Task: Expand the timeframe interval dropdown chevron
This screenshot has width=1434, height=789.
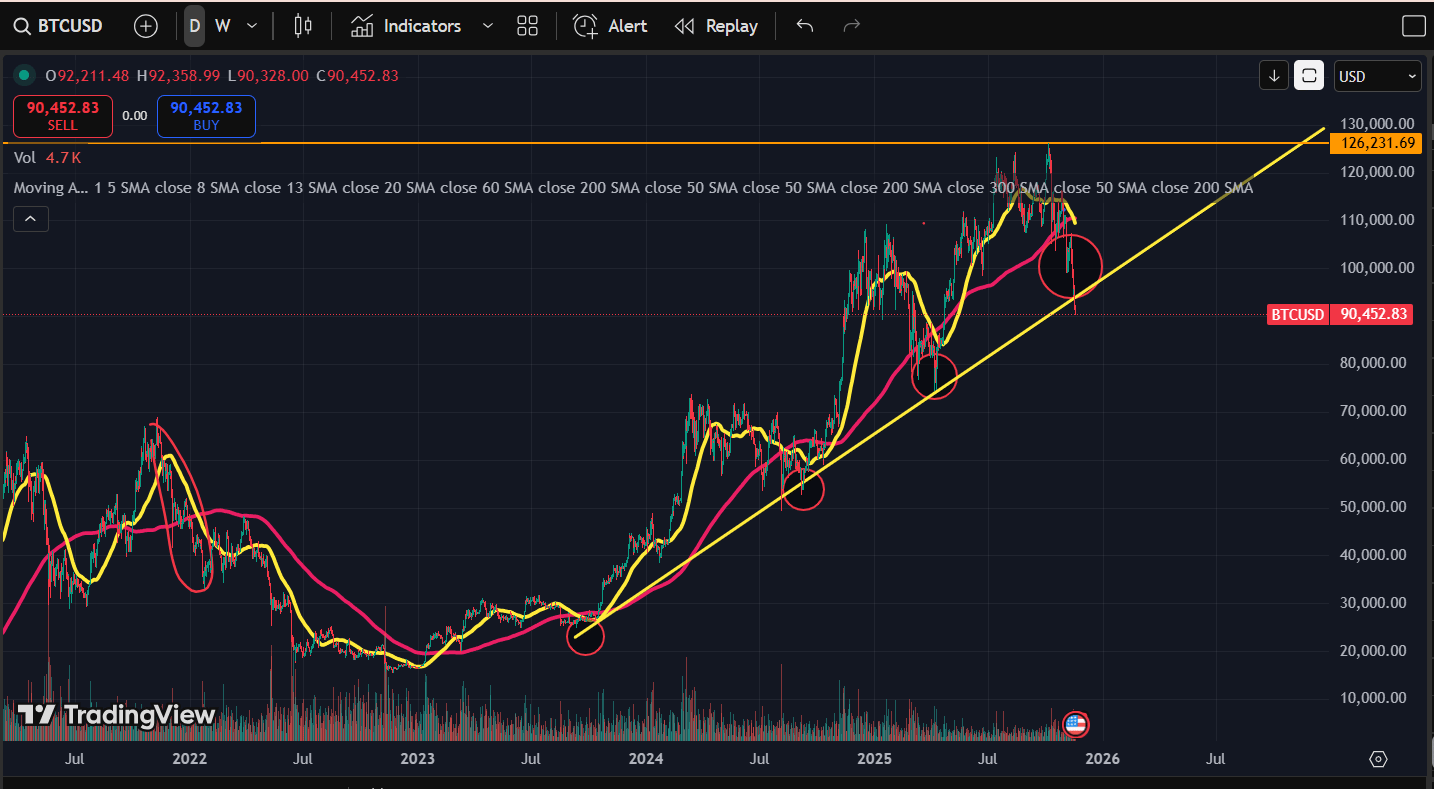Action: click(x=252, y=26)
